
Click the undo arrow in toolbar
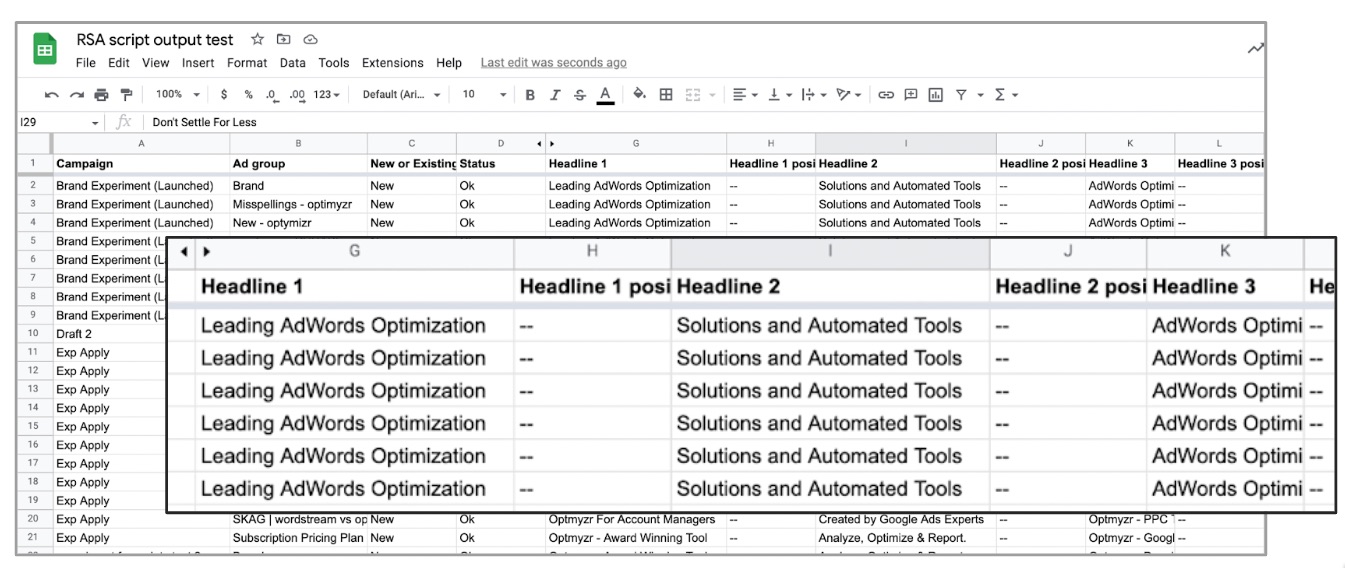pos(52,95)
